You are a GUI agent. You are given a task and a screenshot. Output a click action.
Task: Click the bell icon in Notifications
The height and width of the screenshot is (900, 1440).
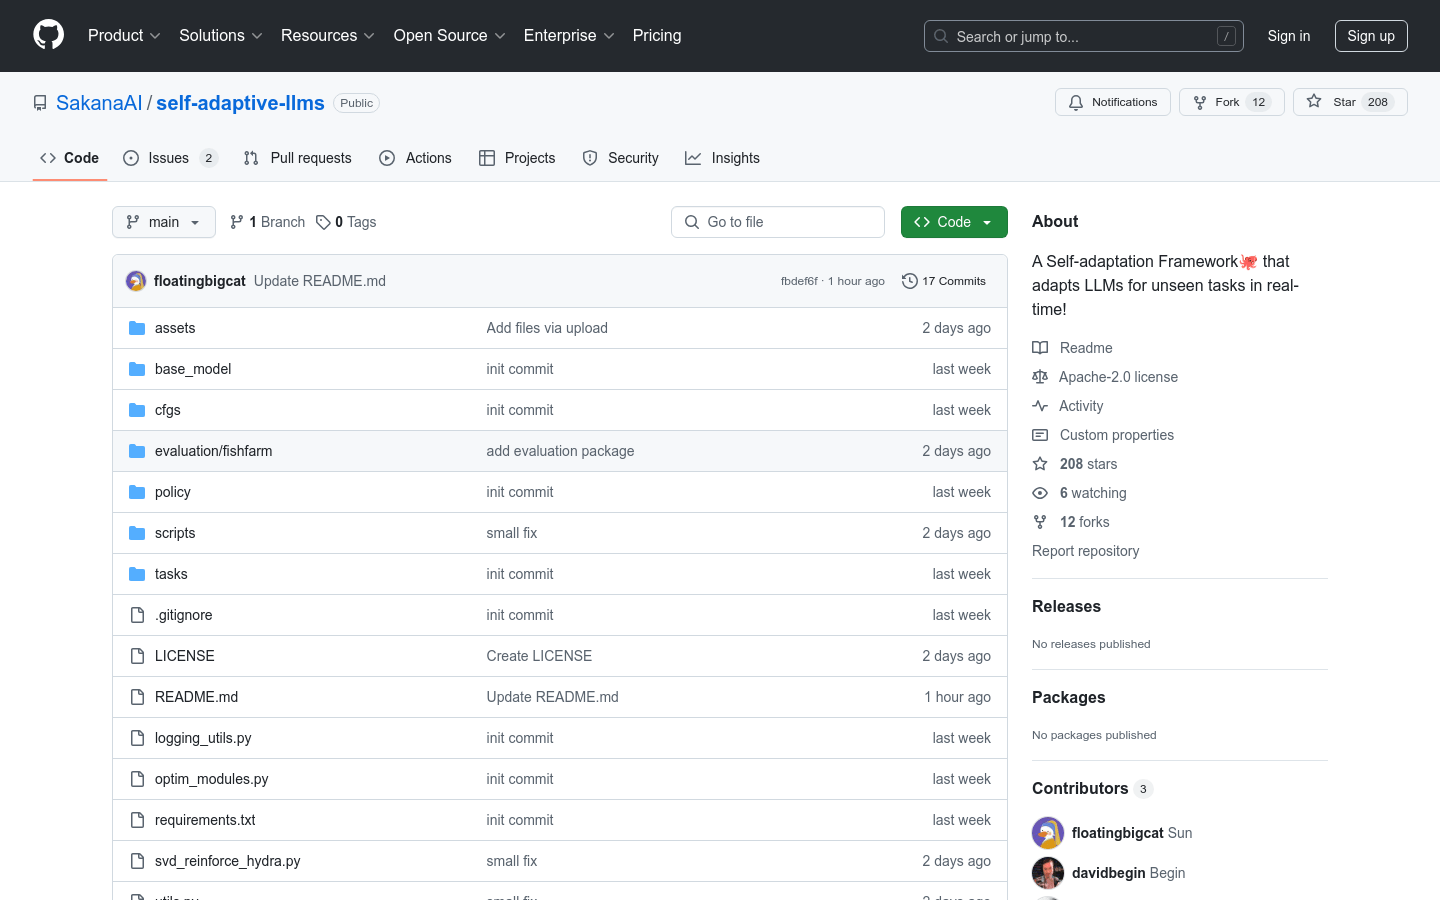click(x=1076, y=102)
